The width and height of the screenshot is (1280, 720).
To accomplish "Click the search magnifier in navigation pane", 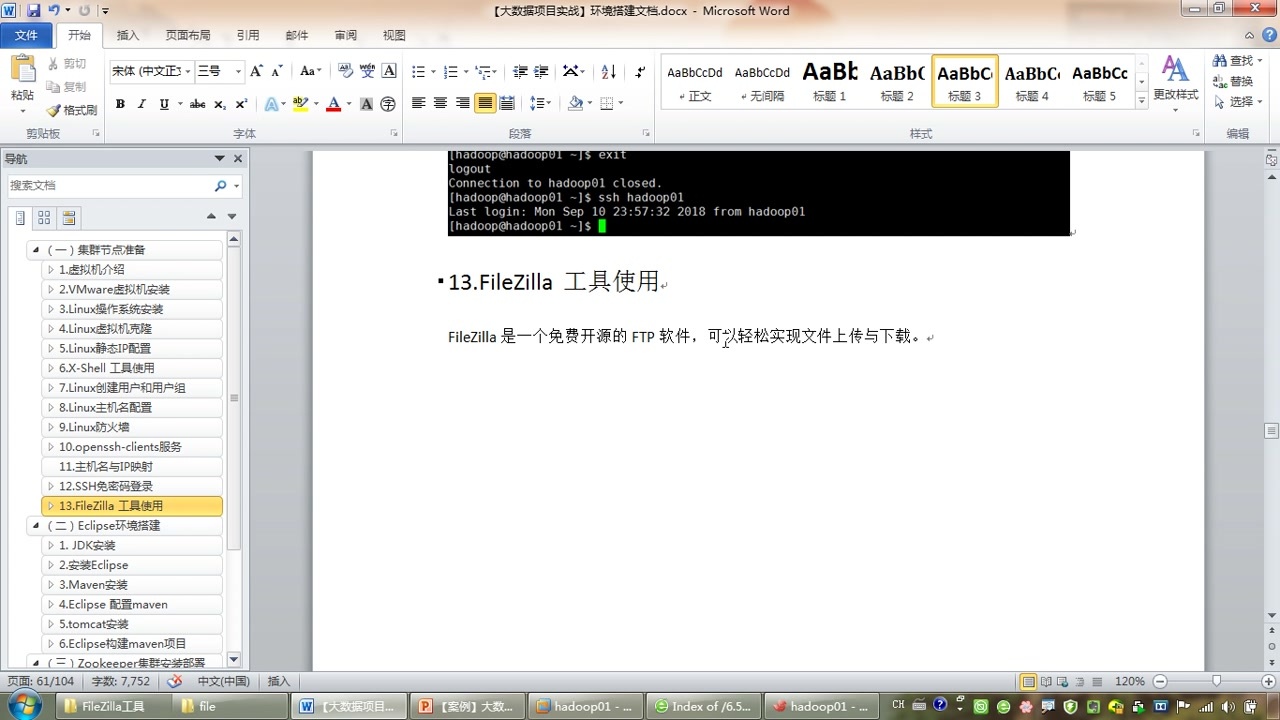I will coord(220,186).
